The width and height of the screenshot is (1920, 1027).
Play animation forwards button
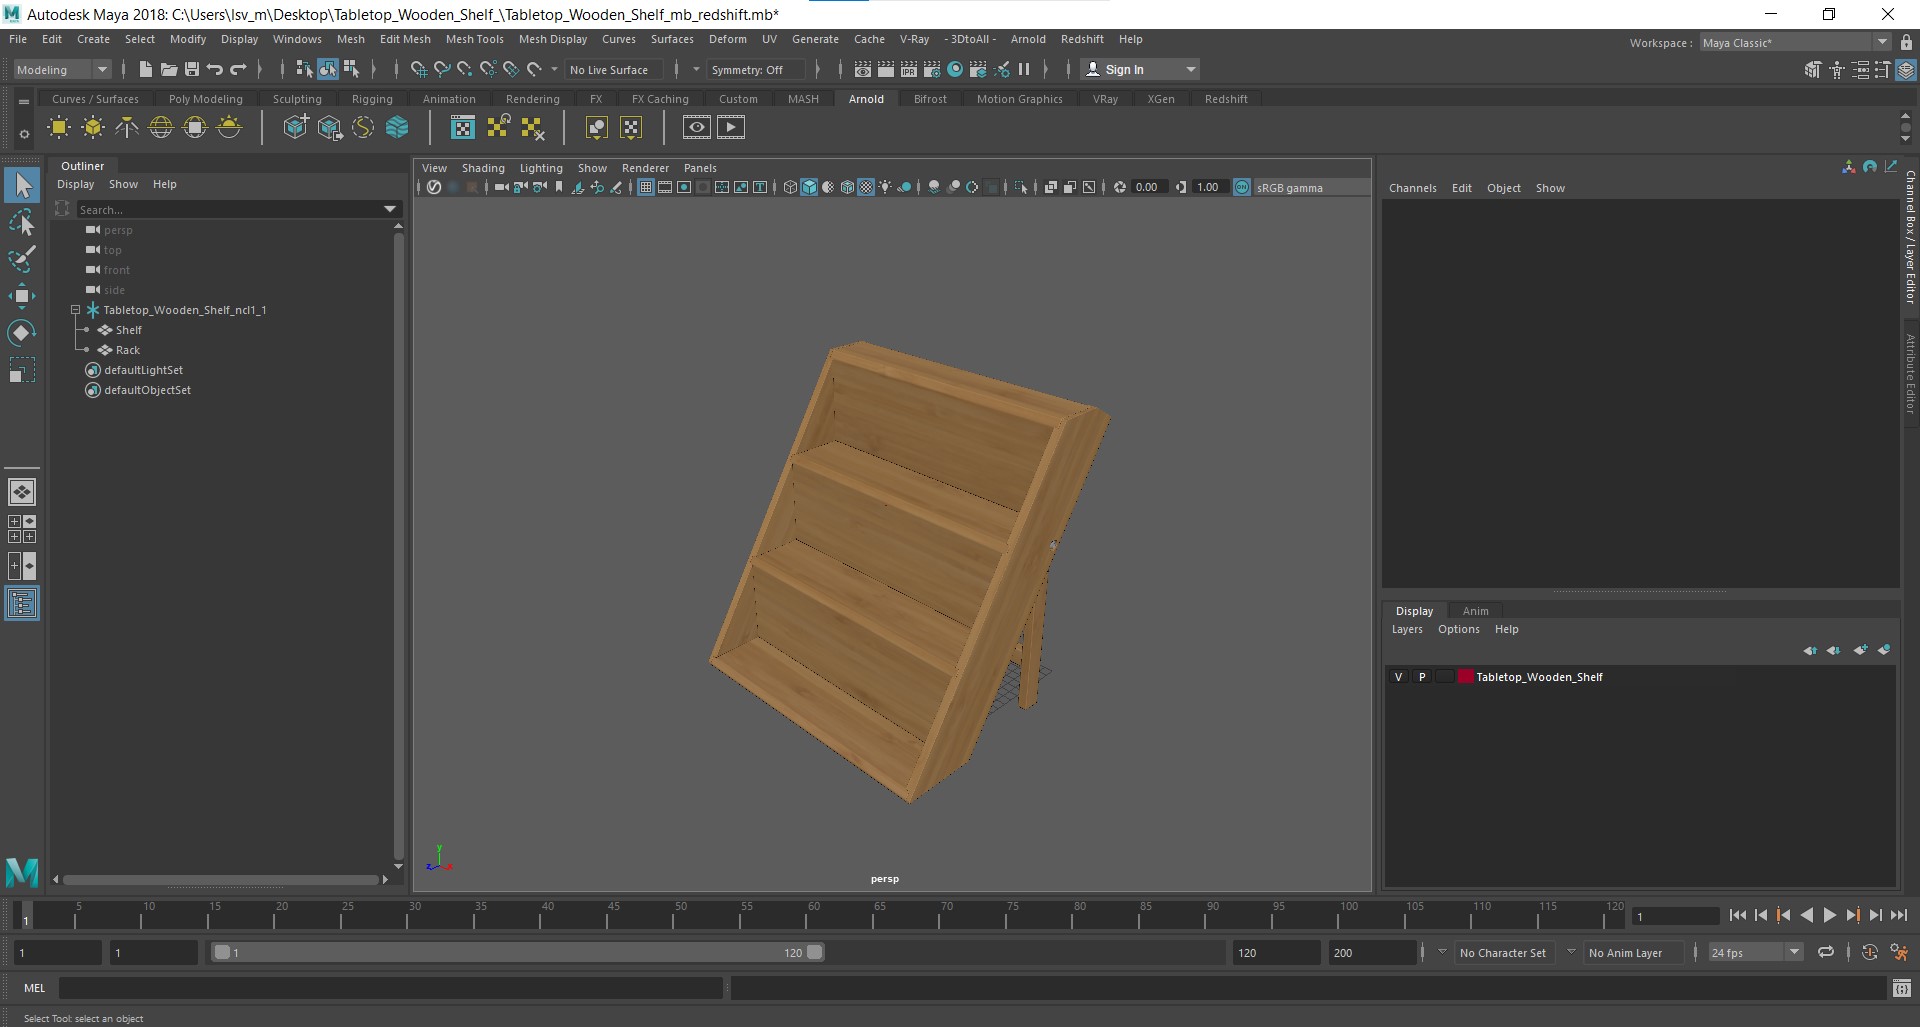(1829, 915)
